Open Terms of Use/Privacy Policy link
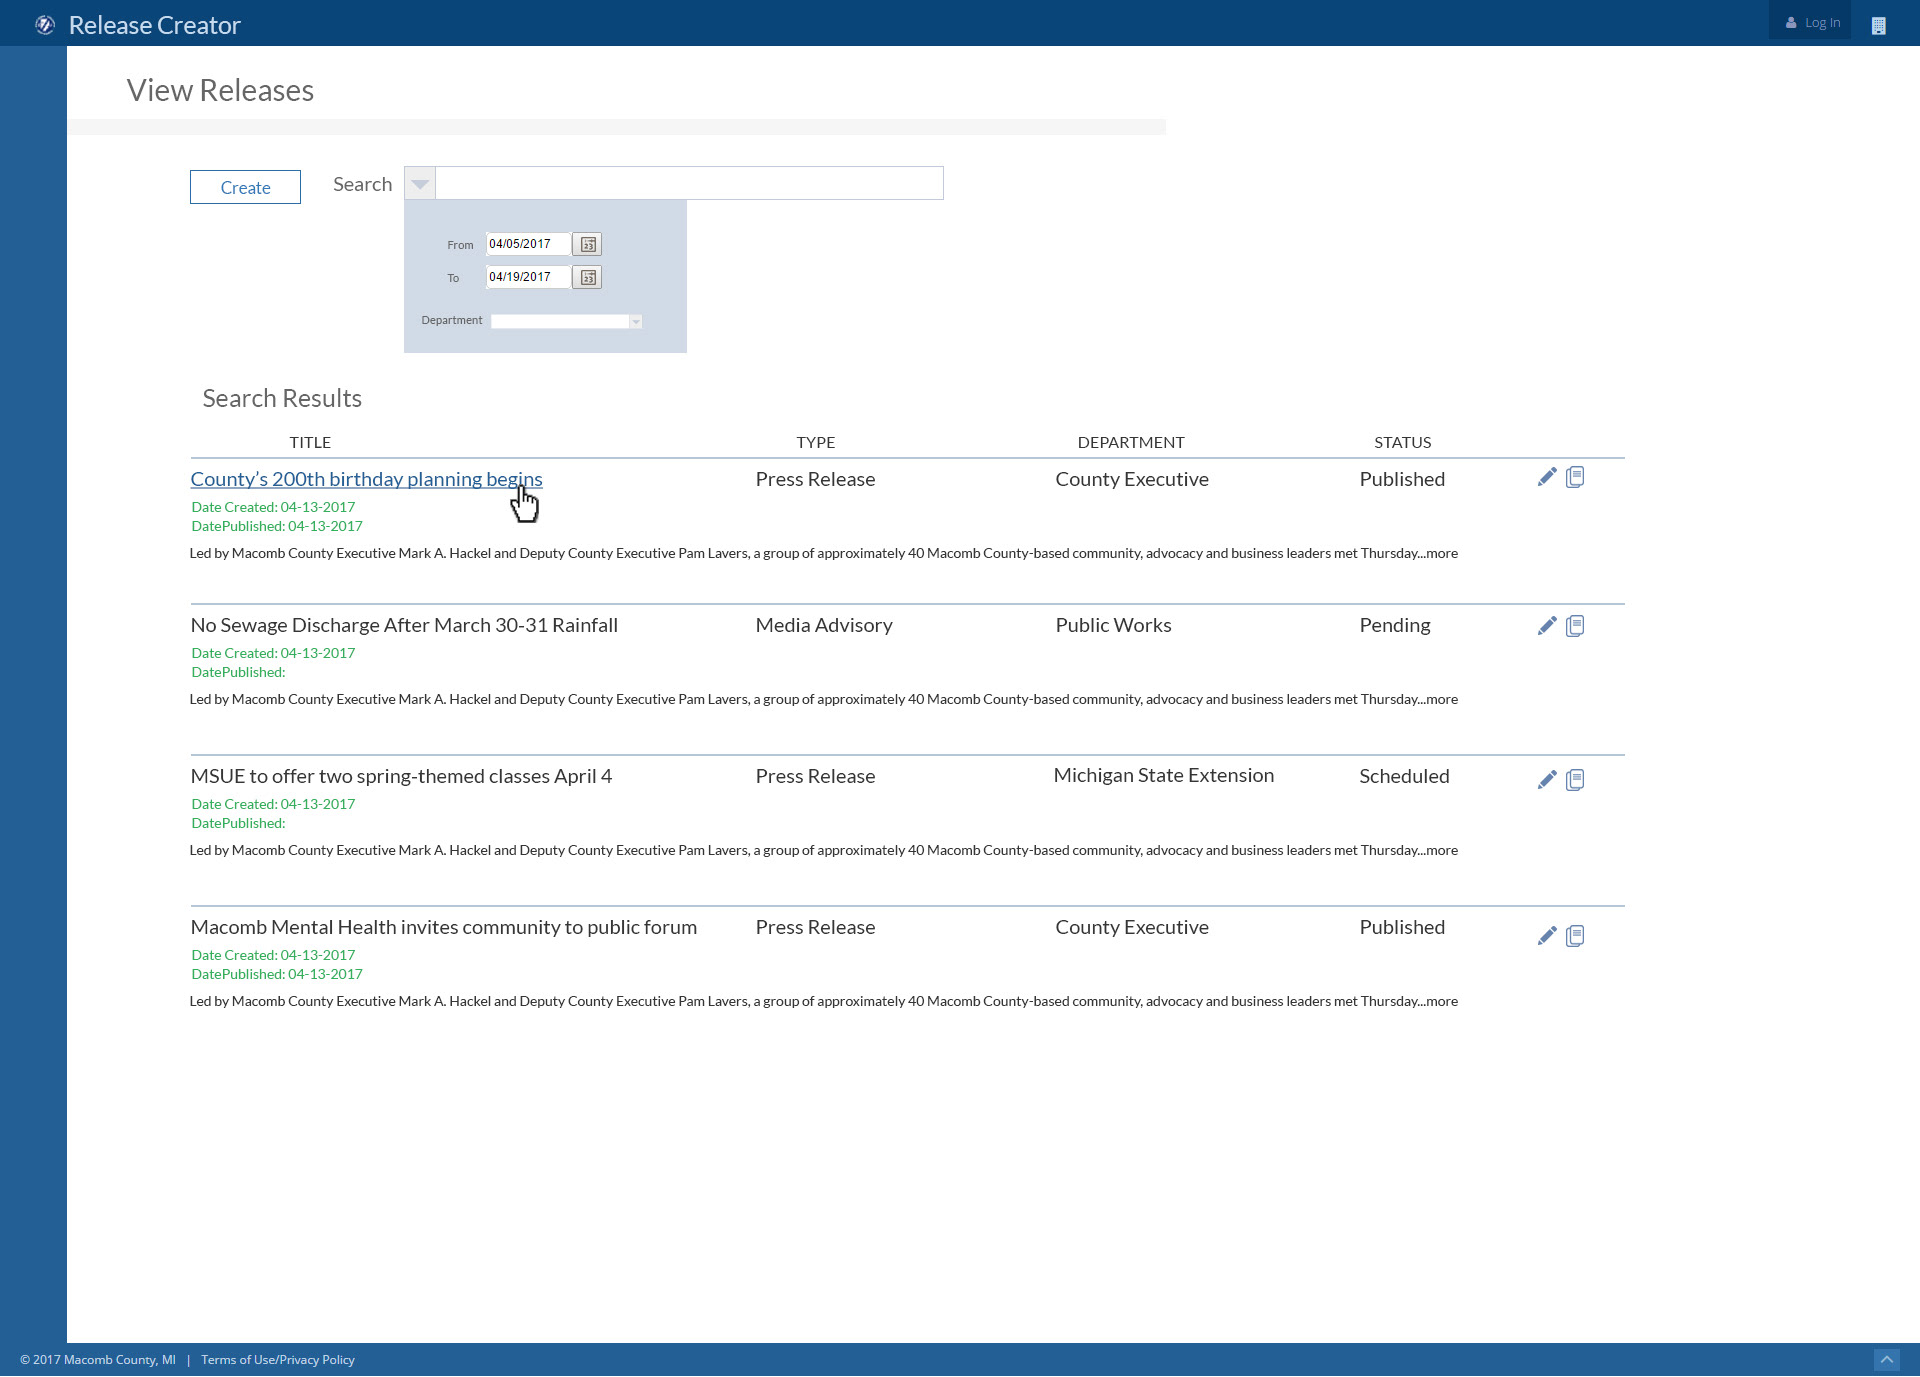 point(277,1360)
